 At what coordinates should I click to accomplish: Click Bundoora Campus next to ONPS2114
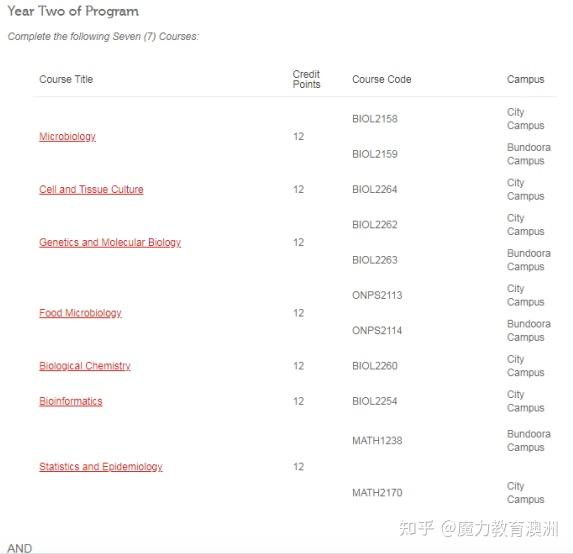click(529, 331)
